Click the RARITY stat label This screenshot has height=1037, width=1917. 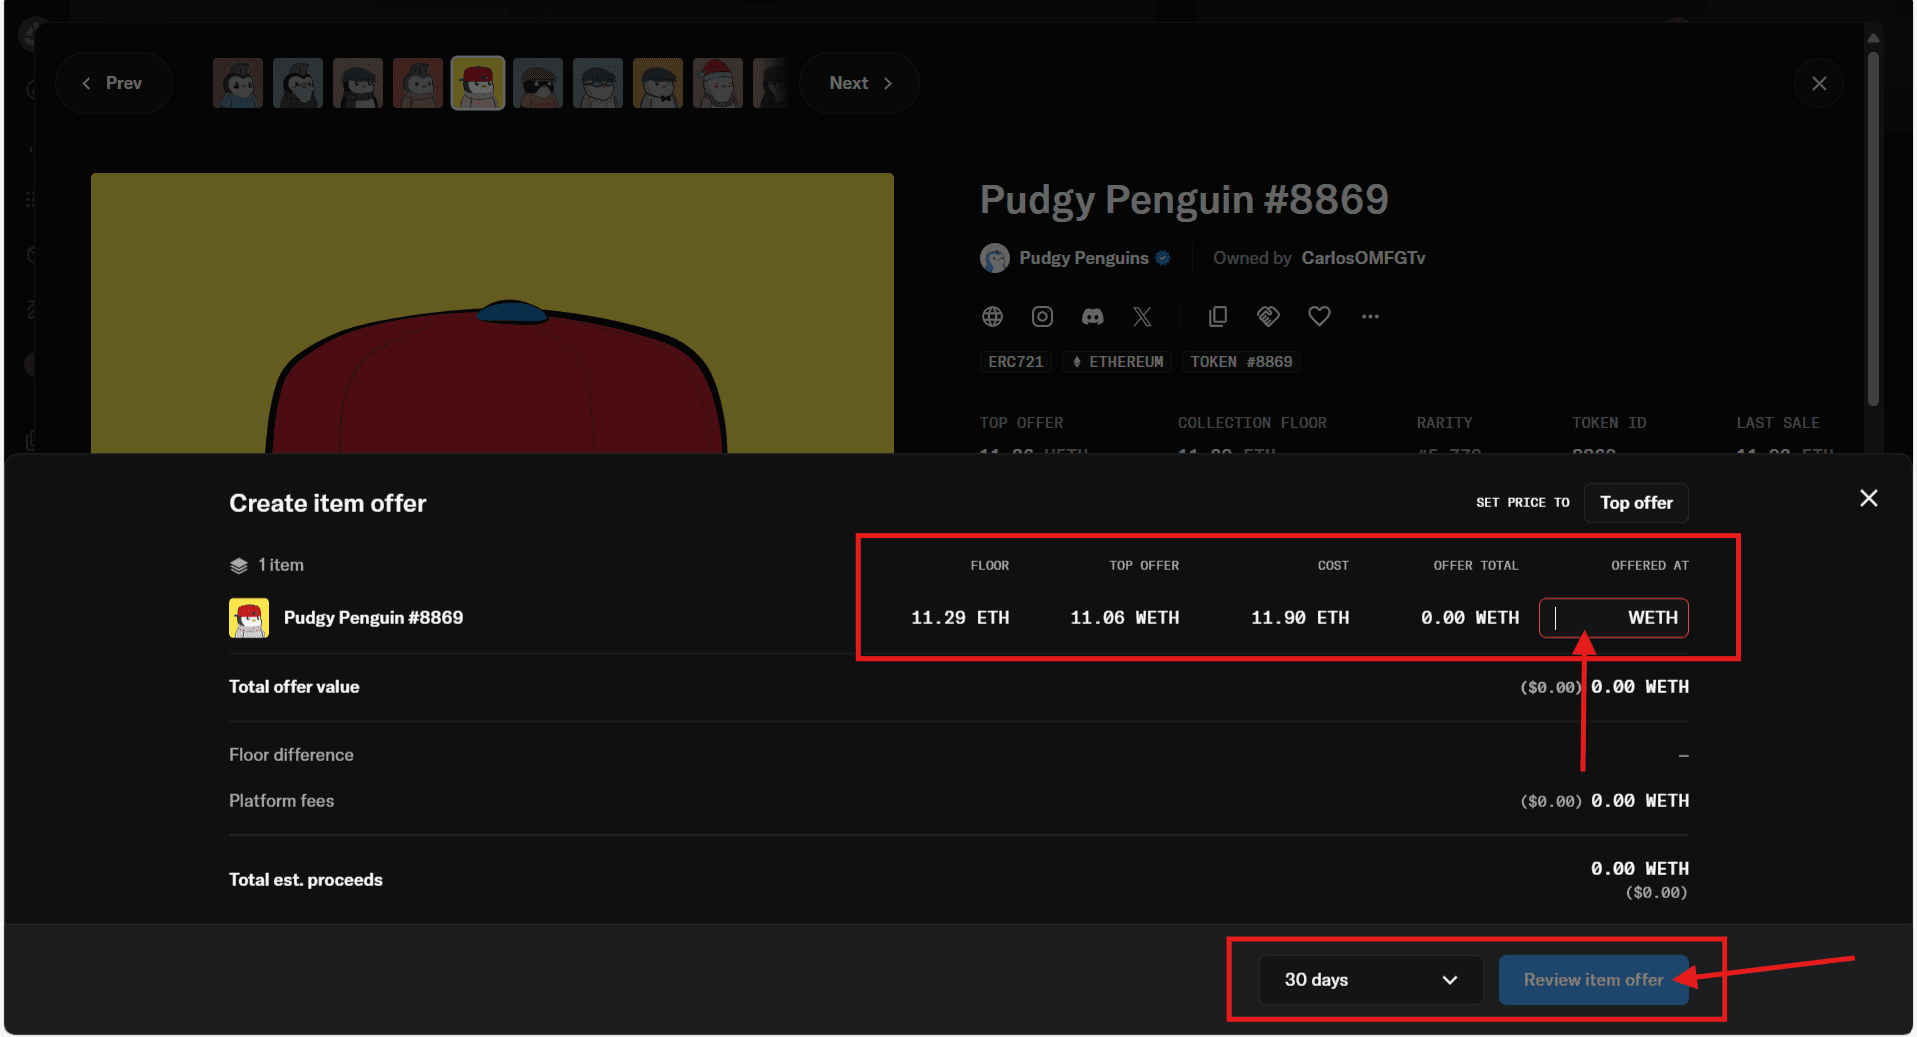coord(1444,423)
